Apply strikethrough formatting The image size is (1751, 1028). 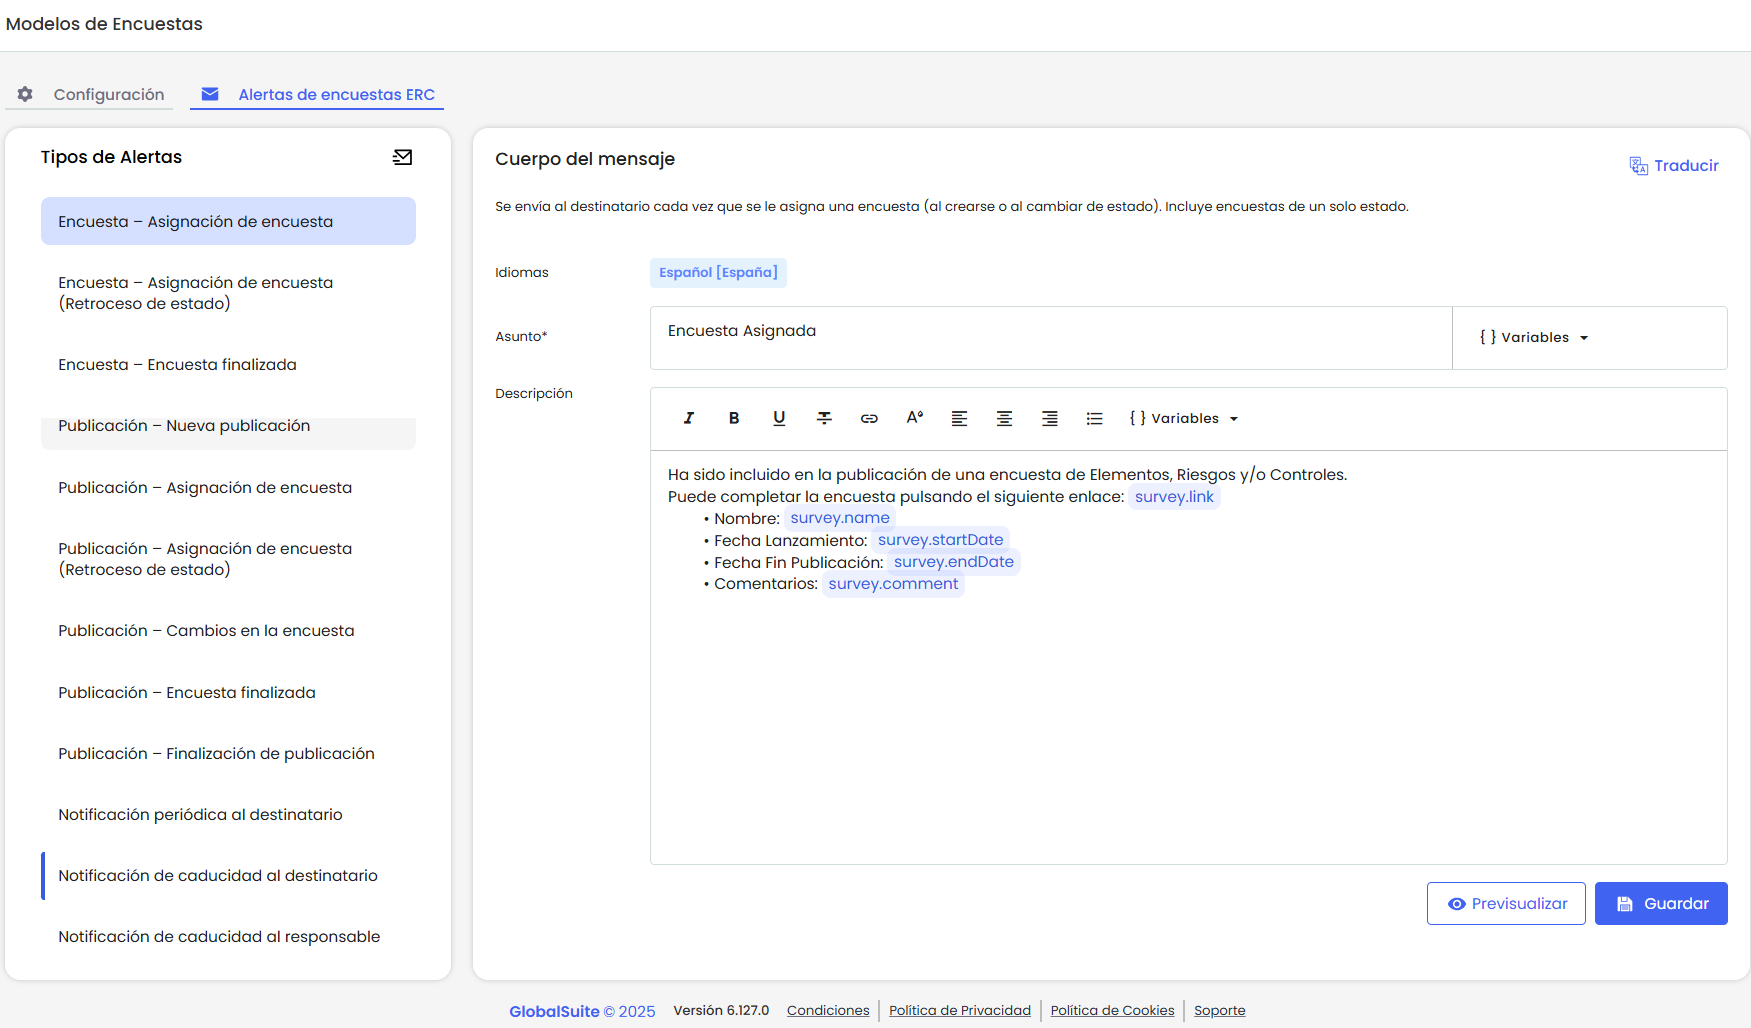pos(824,418)
